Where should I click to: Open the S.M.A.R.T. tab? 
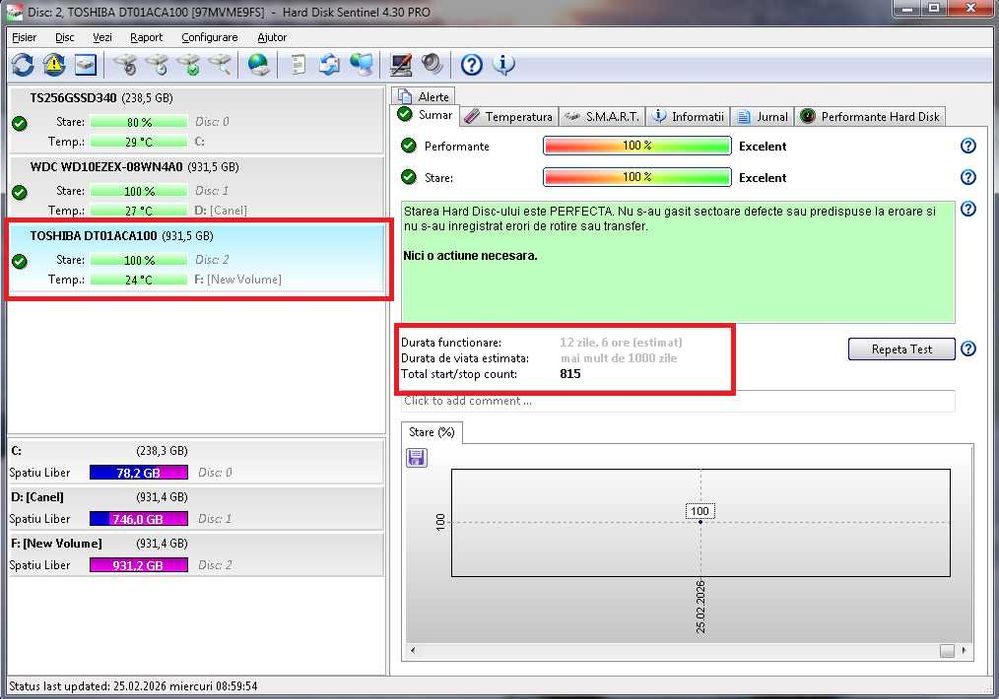pyautogui.click(x=603, y=117)
